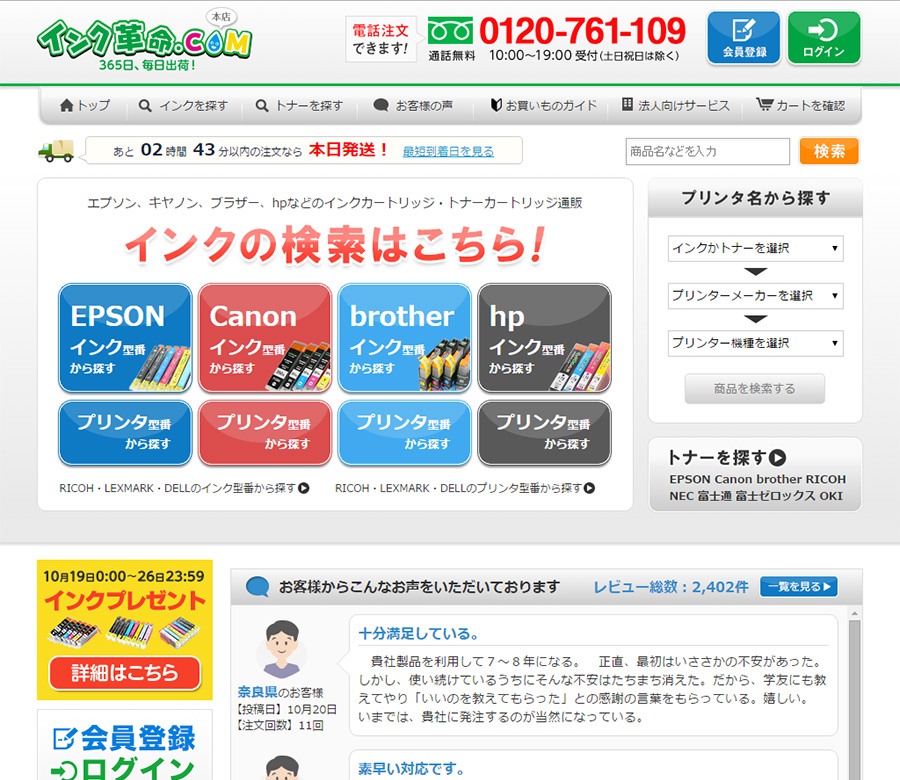Click 商品を検索する button
Screen dimensions: 900x780
[755, 389]
